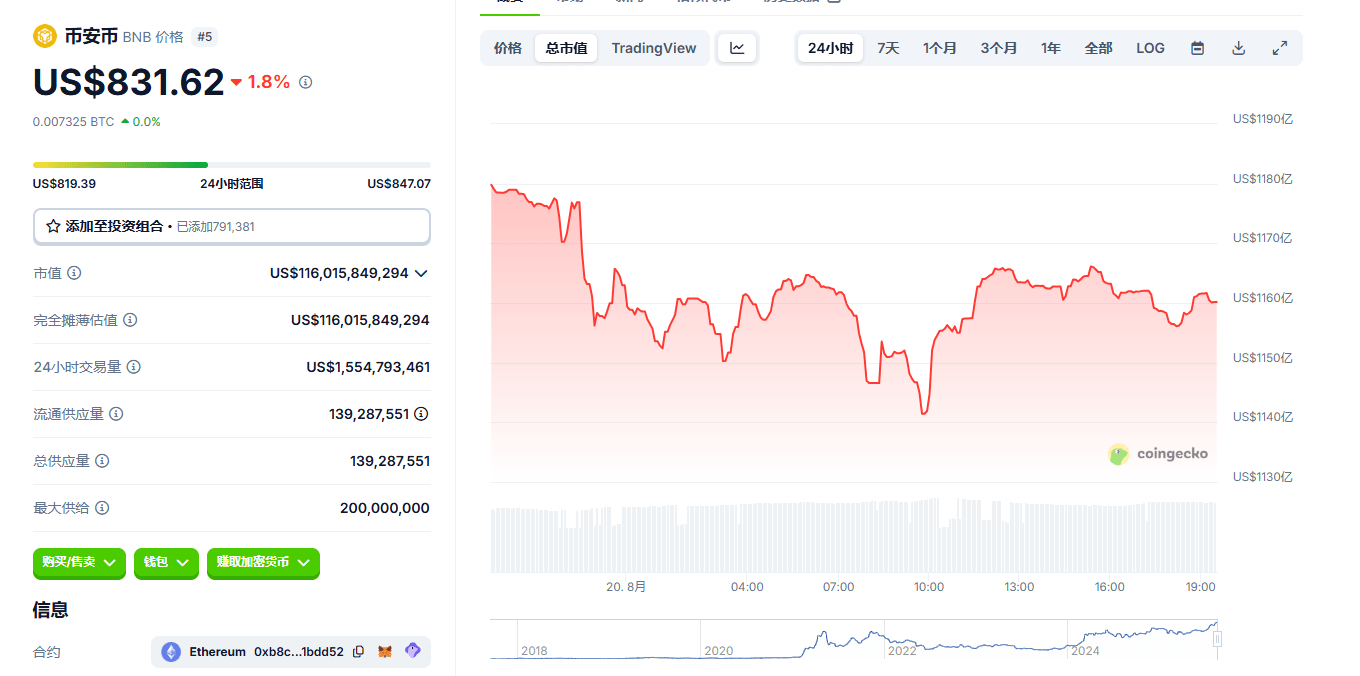Image resolution: width=1360 pixels, height=676 pixels.
Task: Select the 24小时 time range
Action: (x=830, y=48)
